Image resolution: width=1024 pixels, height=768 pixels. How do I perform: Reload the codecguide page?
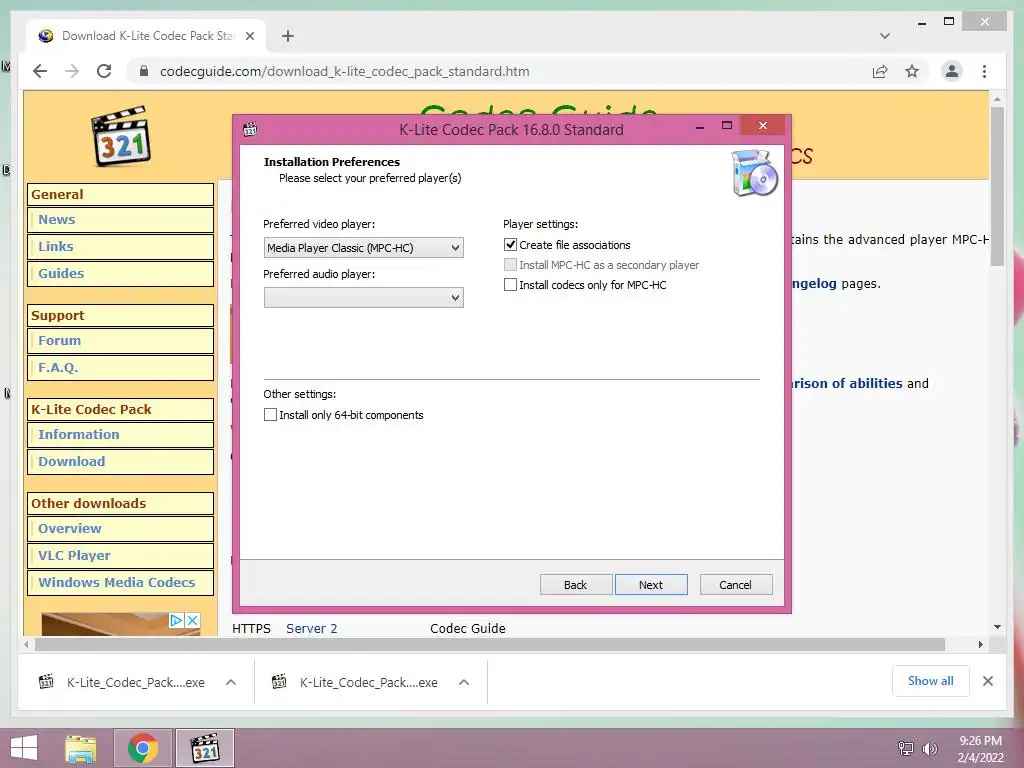[104, 71]
